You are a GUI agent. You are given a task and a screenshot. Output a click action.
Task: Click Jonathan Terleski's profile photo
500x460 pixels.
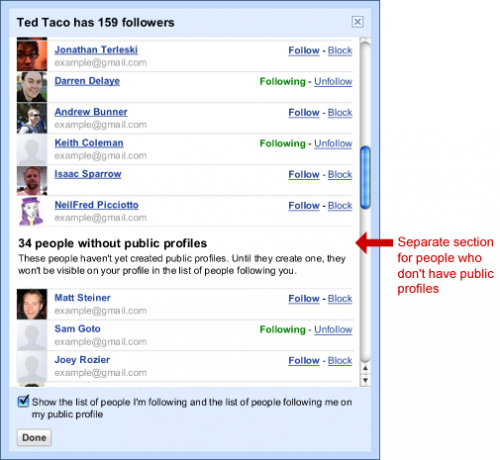pyautogui.click(x=32, y=55)
